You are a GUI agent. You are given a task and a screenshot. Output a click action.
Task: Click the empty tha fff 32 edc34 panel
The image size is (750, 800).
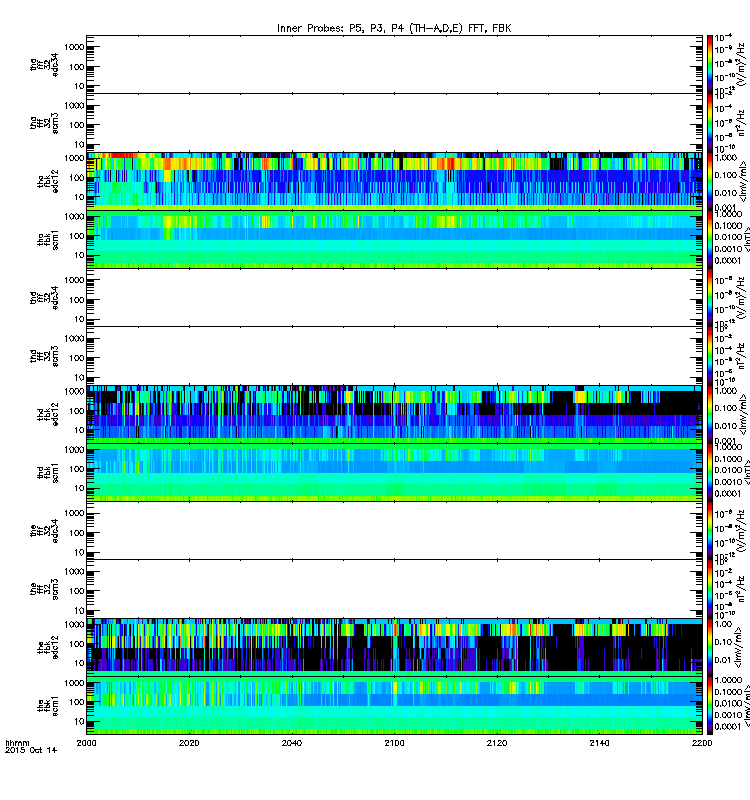click(x=394, y=64)
